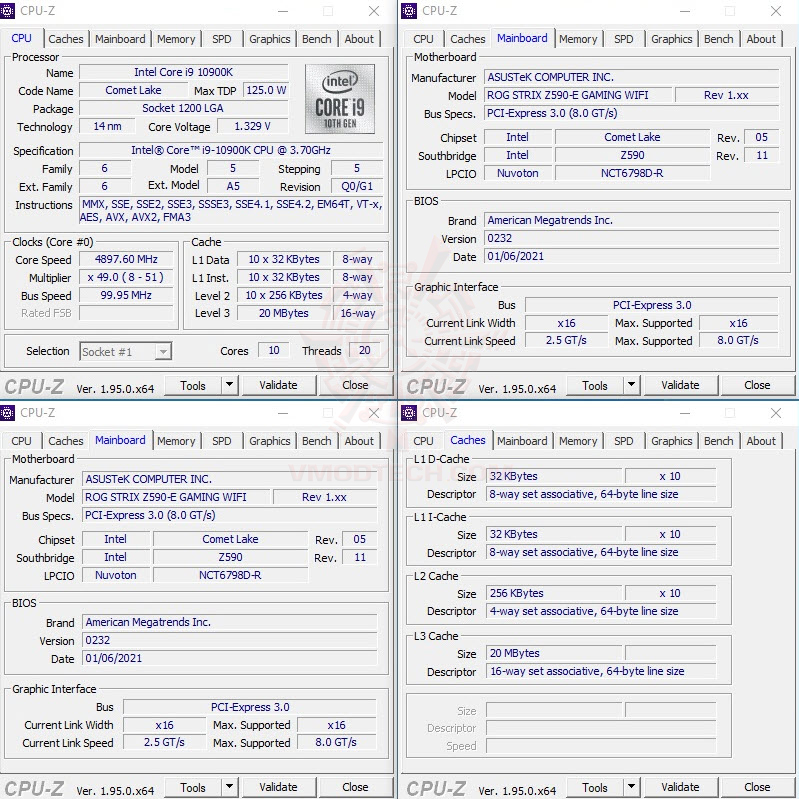Click the Close button in the top-left window
The width and height of the screenshot is (799, 799).
[355, 385]
